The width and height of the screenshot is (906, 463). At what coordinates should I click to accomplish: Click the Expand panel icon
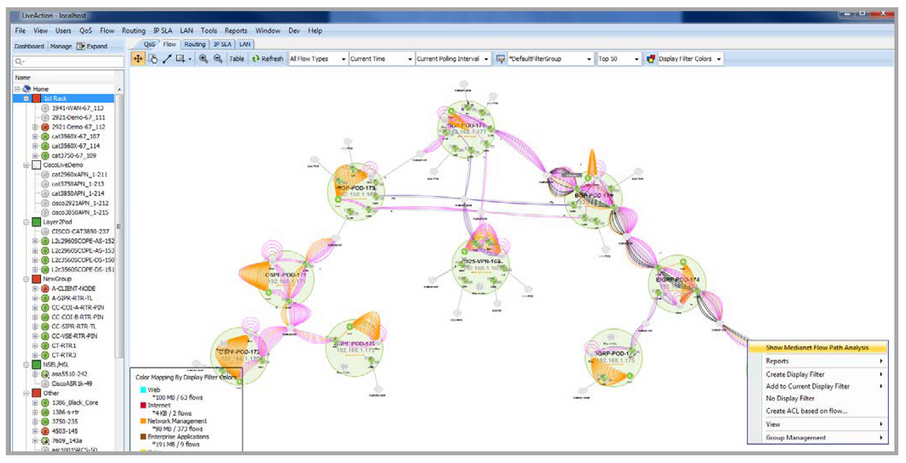click(81, 46)
